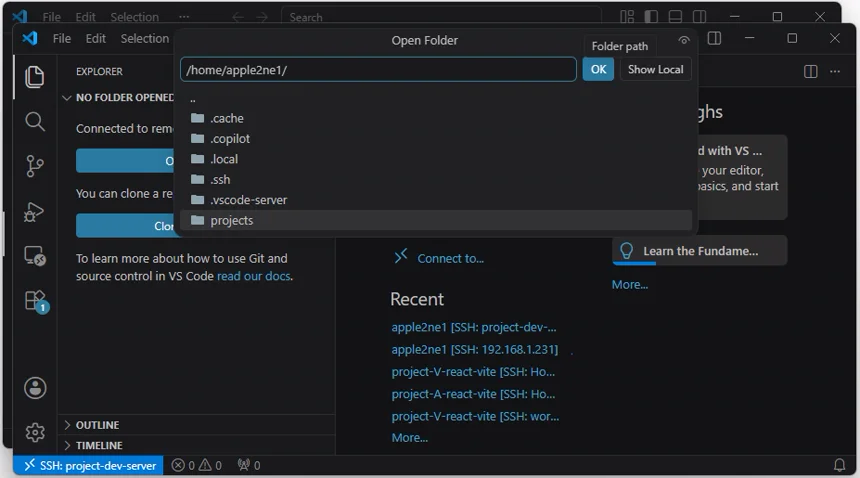
Task: Toggle secondary side bar layout icon
Action: tap(714, 38)
